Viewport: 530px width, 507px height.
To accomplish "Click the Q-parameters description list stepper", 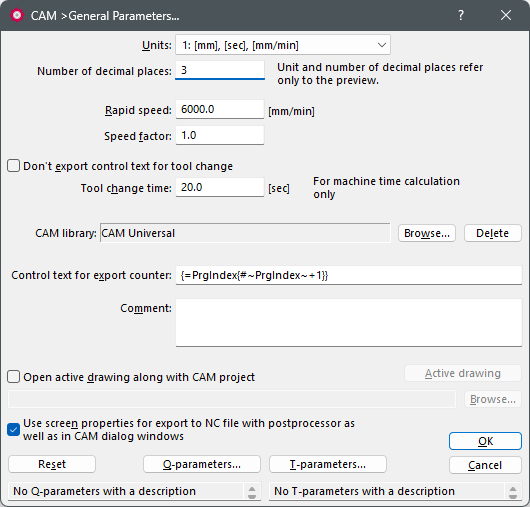I will [252, 492].
